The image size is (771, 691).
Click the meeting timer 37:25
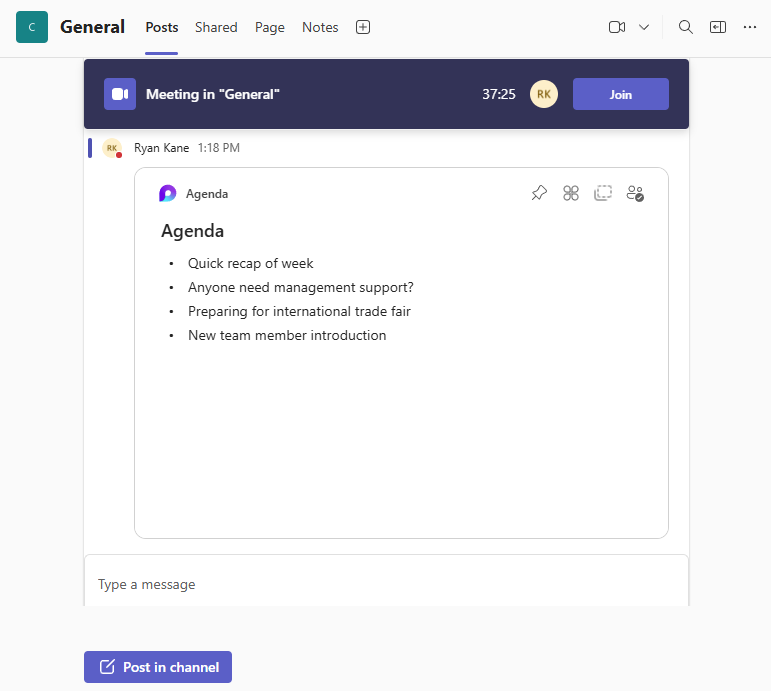499,94
